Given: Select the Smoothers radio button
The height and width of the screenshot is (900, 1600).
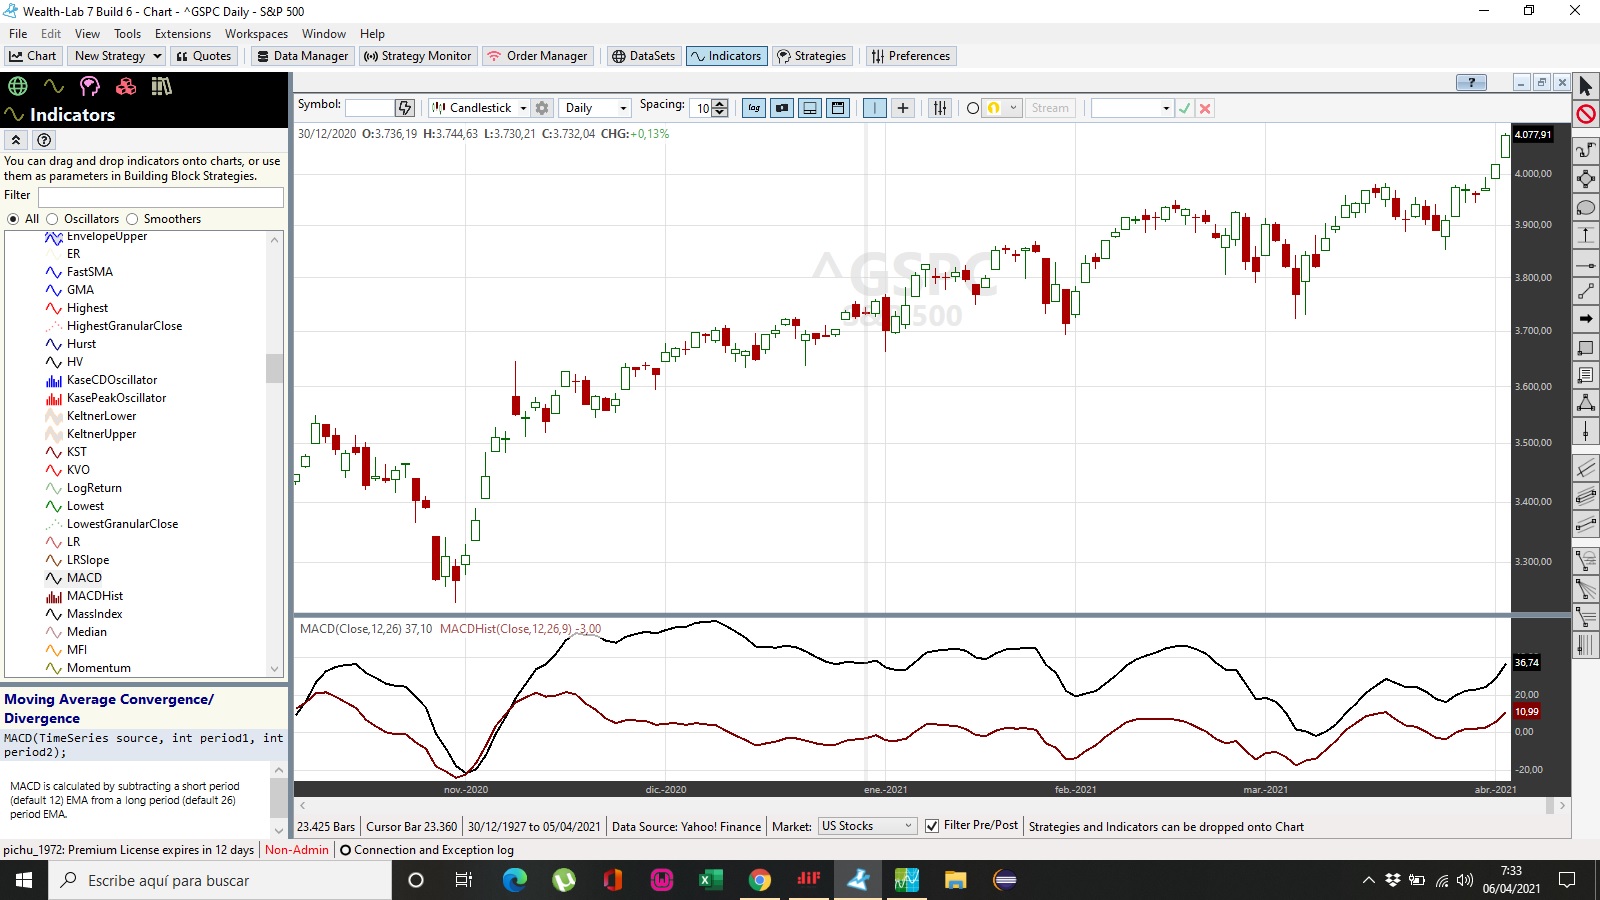Looking at the screenshot, I should coord(132,219).
